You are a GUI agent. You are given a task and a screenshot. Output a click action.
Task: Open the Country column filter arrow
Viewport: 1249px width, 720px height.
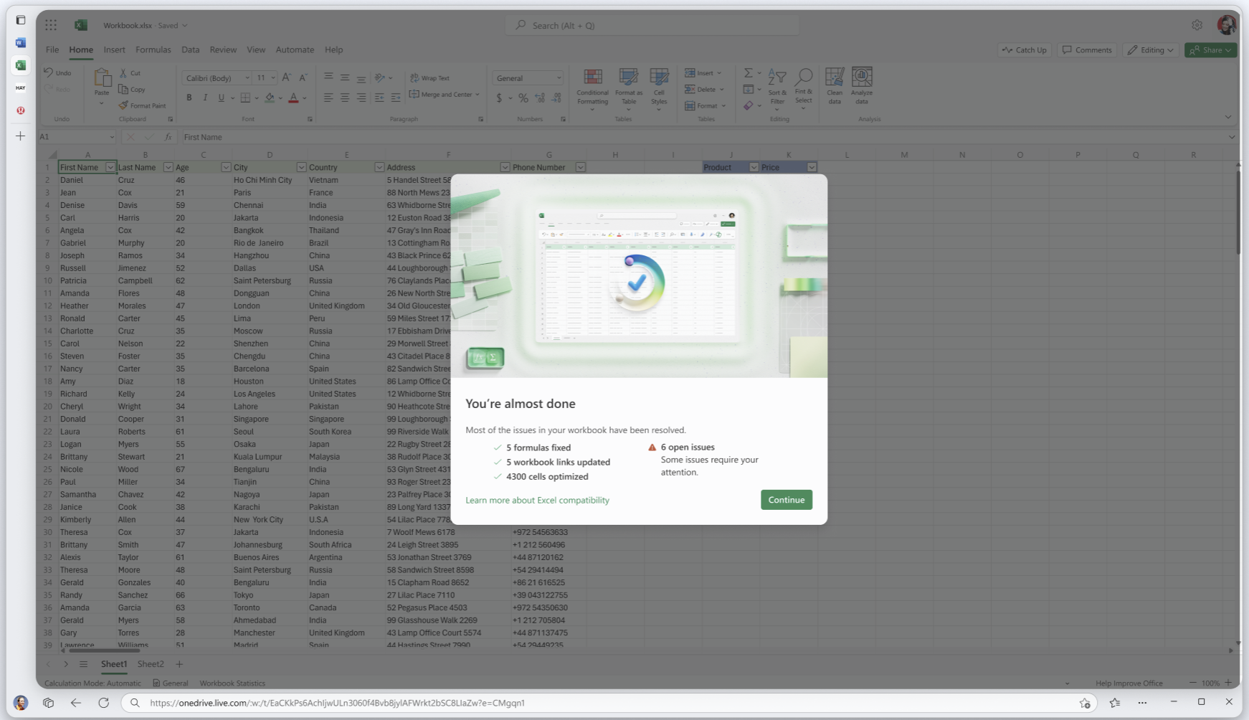pyautogui.click(x=379, y=168)
